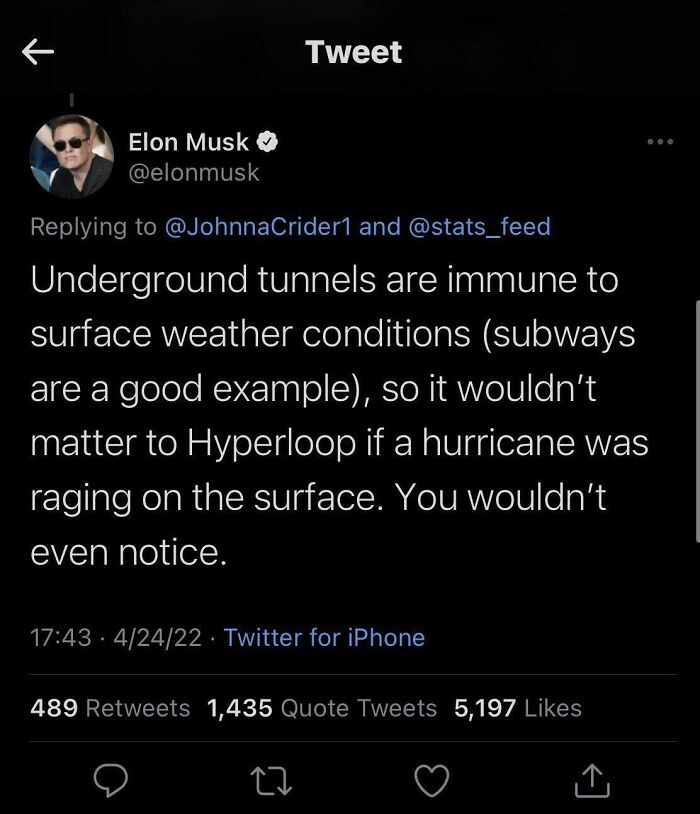View the 489 Retweets list
Image resolution: width=700 pixels, height=814 pixels.
pos(110,708)
